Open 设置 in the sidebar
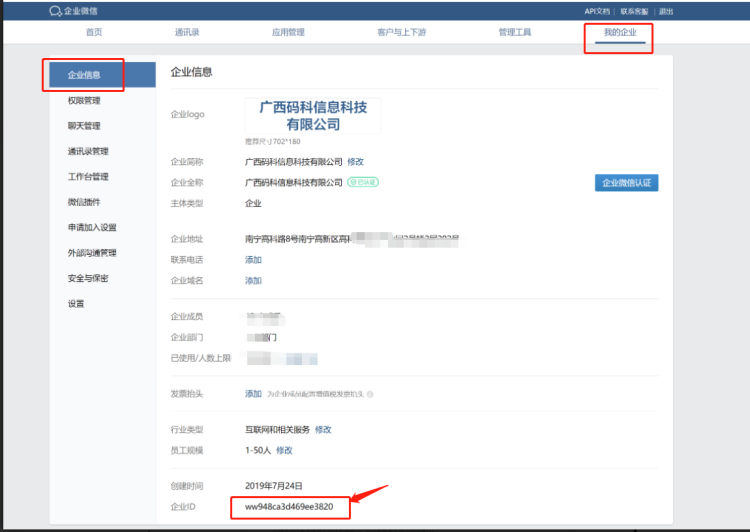The height and width of the screenshot is (532, 750). (x=76, y=303)
